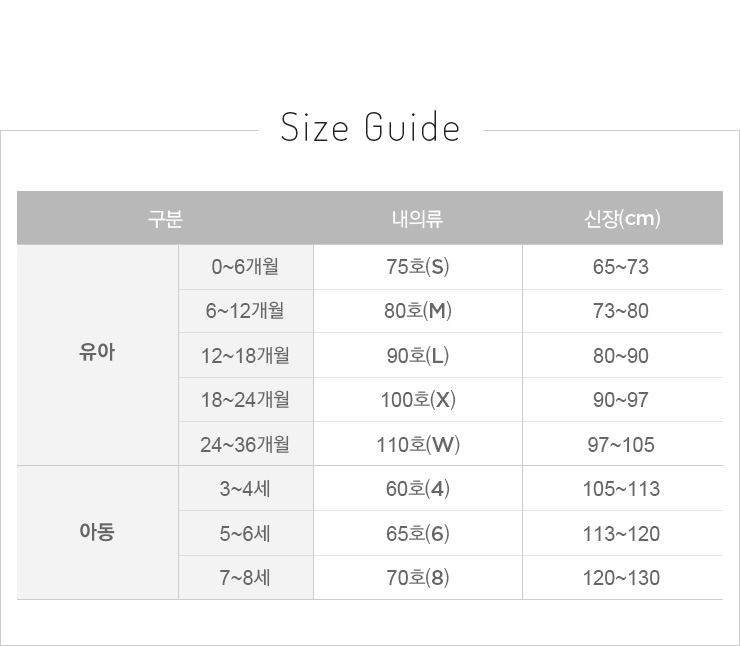Select the 유아 category cell
This screenshot has height=646, width=740.
coord(97,354)
